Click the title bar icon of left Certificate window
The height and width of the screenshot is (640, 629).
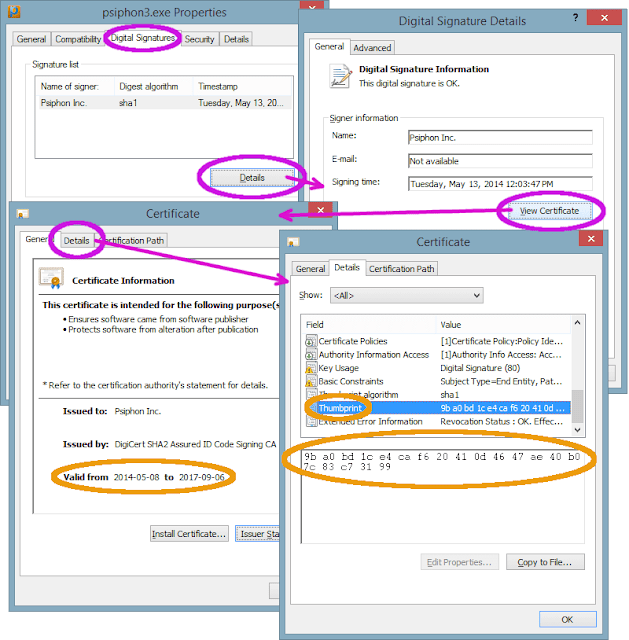tap(22, 213)
